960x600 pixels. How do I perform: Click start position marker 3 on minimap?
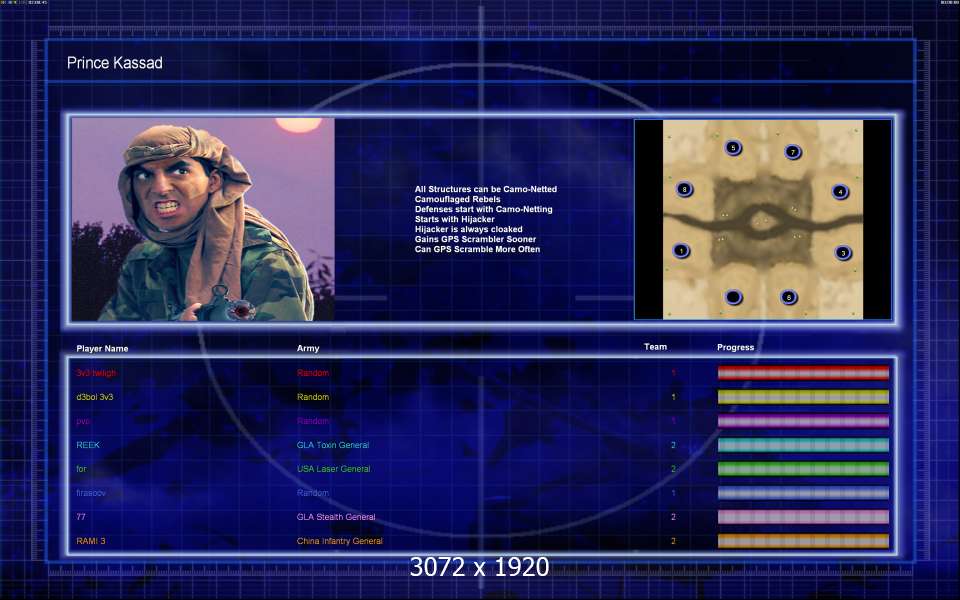[x=843, y=253]
